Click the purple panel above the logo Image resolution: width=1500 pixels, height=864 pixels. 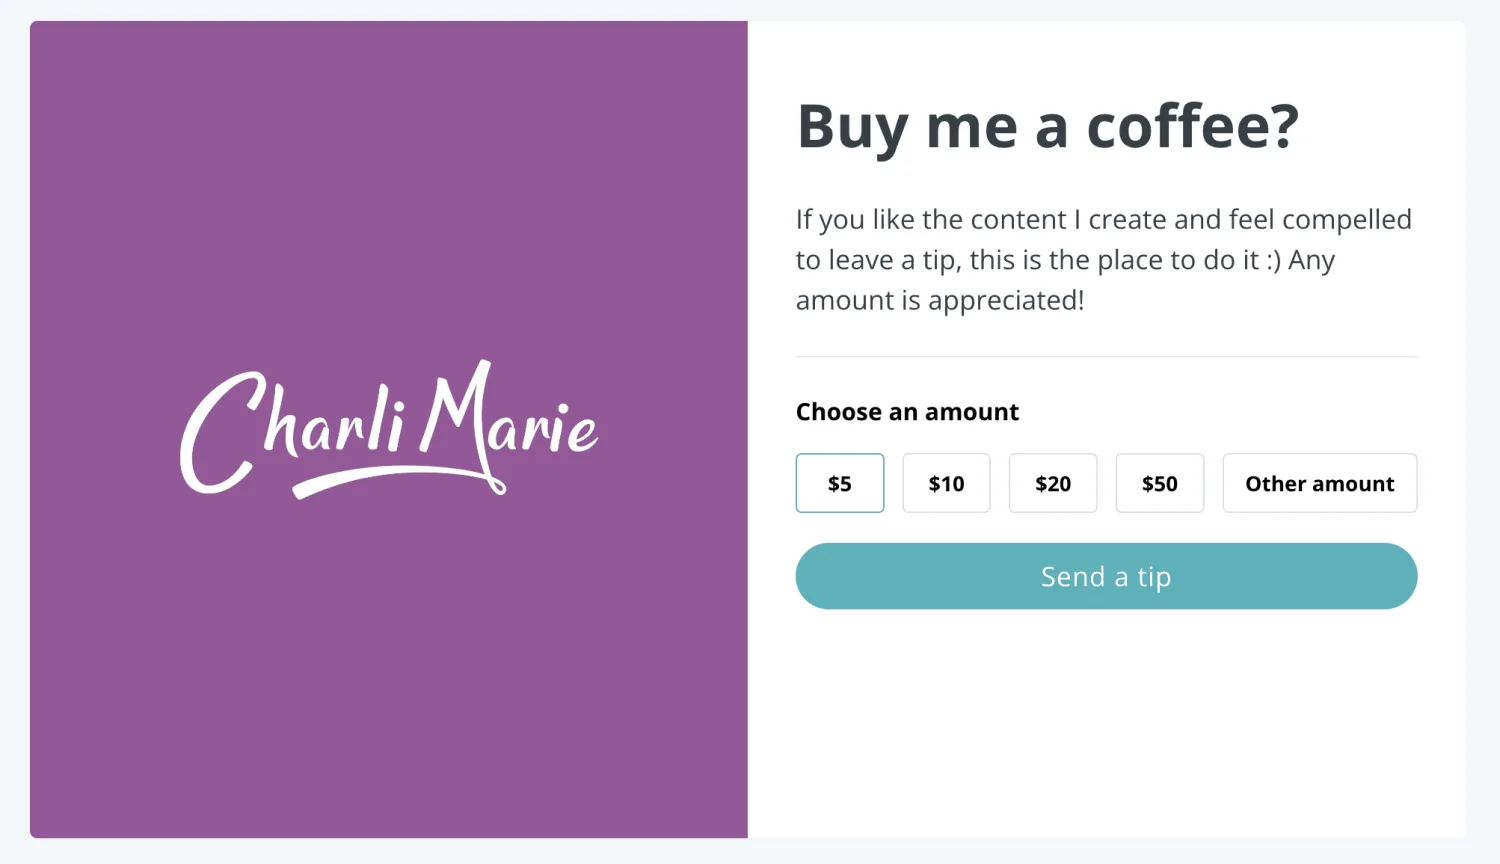(x=389, y=180)
